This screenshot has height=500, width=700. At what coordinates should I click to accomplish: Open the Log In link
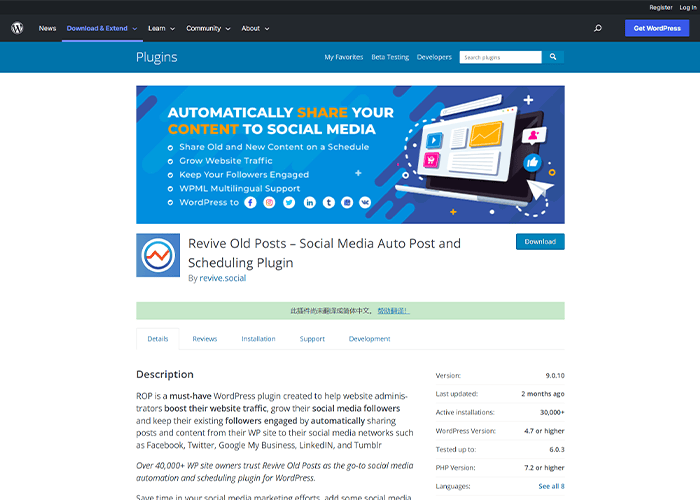(688, 8)
